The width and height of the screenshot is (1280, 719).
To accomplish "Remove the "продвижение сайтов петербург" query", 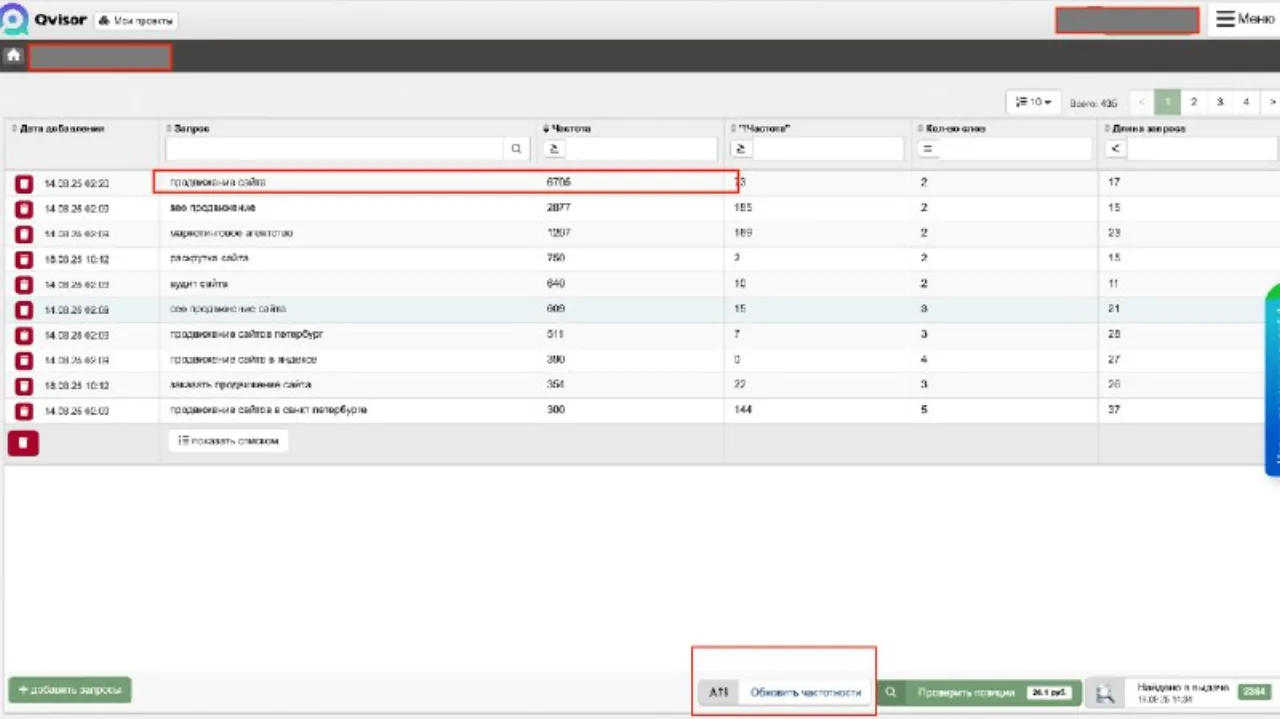I will tap(24, 335).
